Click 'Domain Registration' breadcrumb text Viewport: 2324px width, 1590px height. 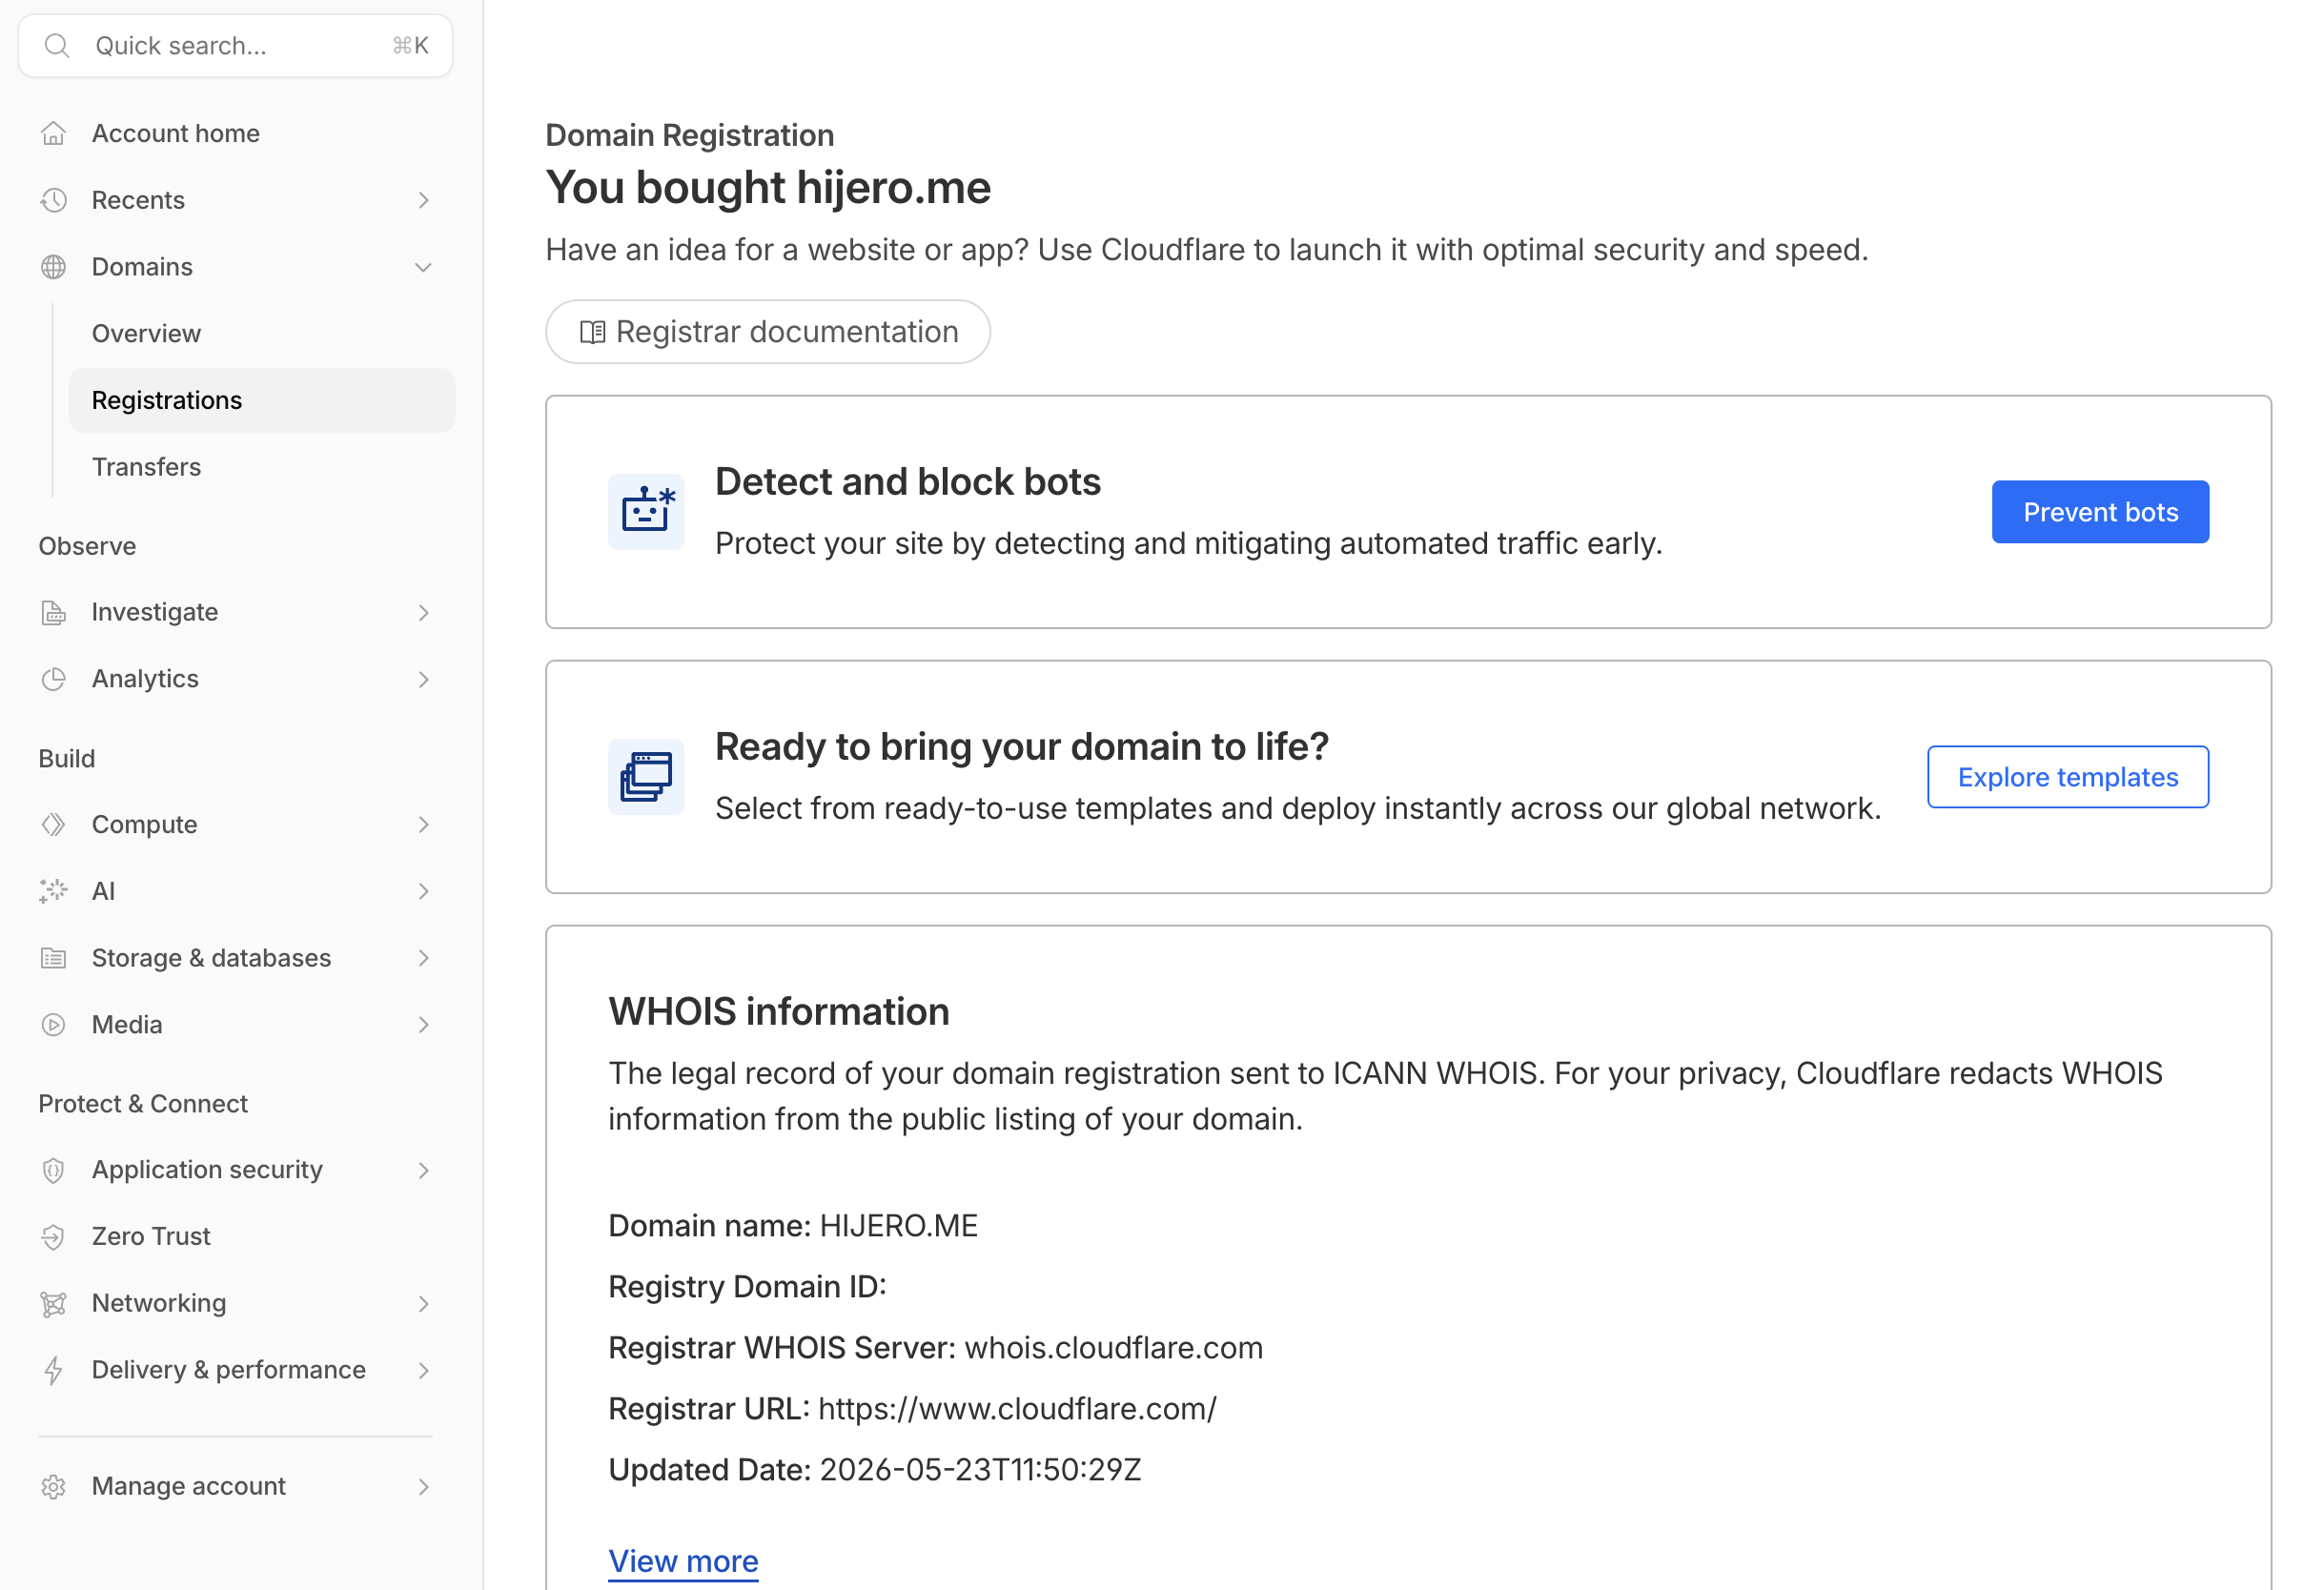pyautogui.click(x=690, y=135)
